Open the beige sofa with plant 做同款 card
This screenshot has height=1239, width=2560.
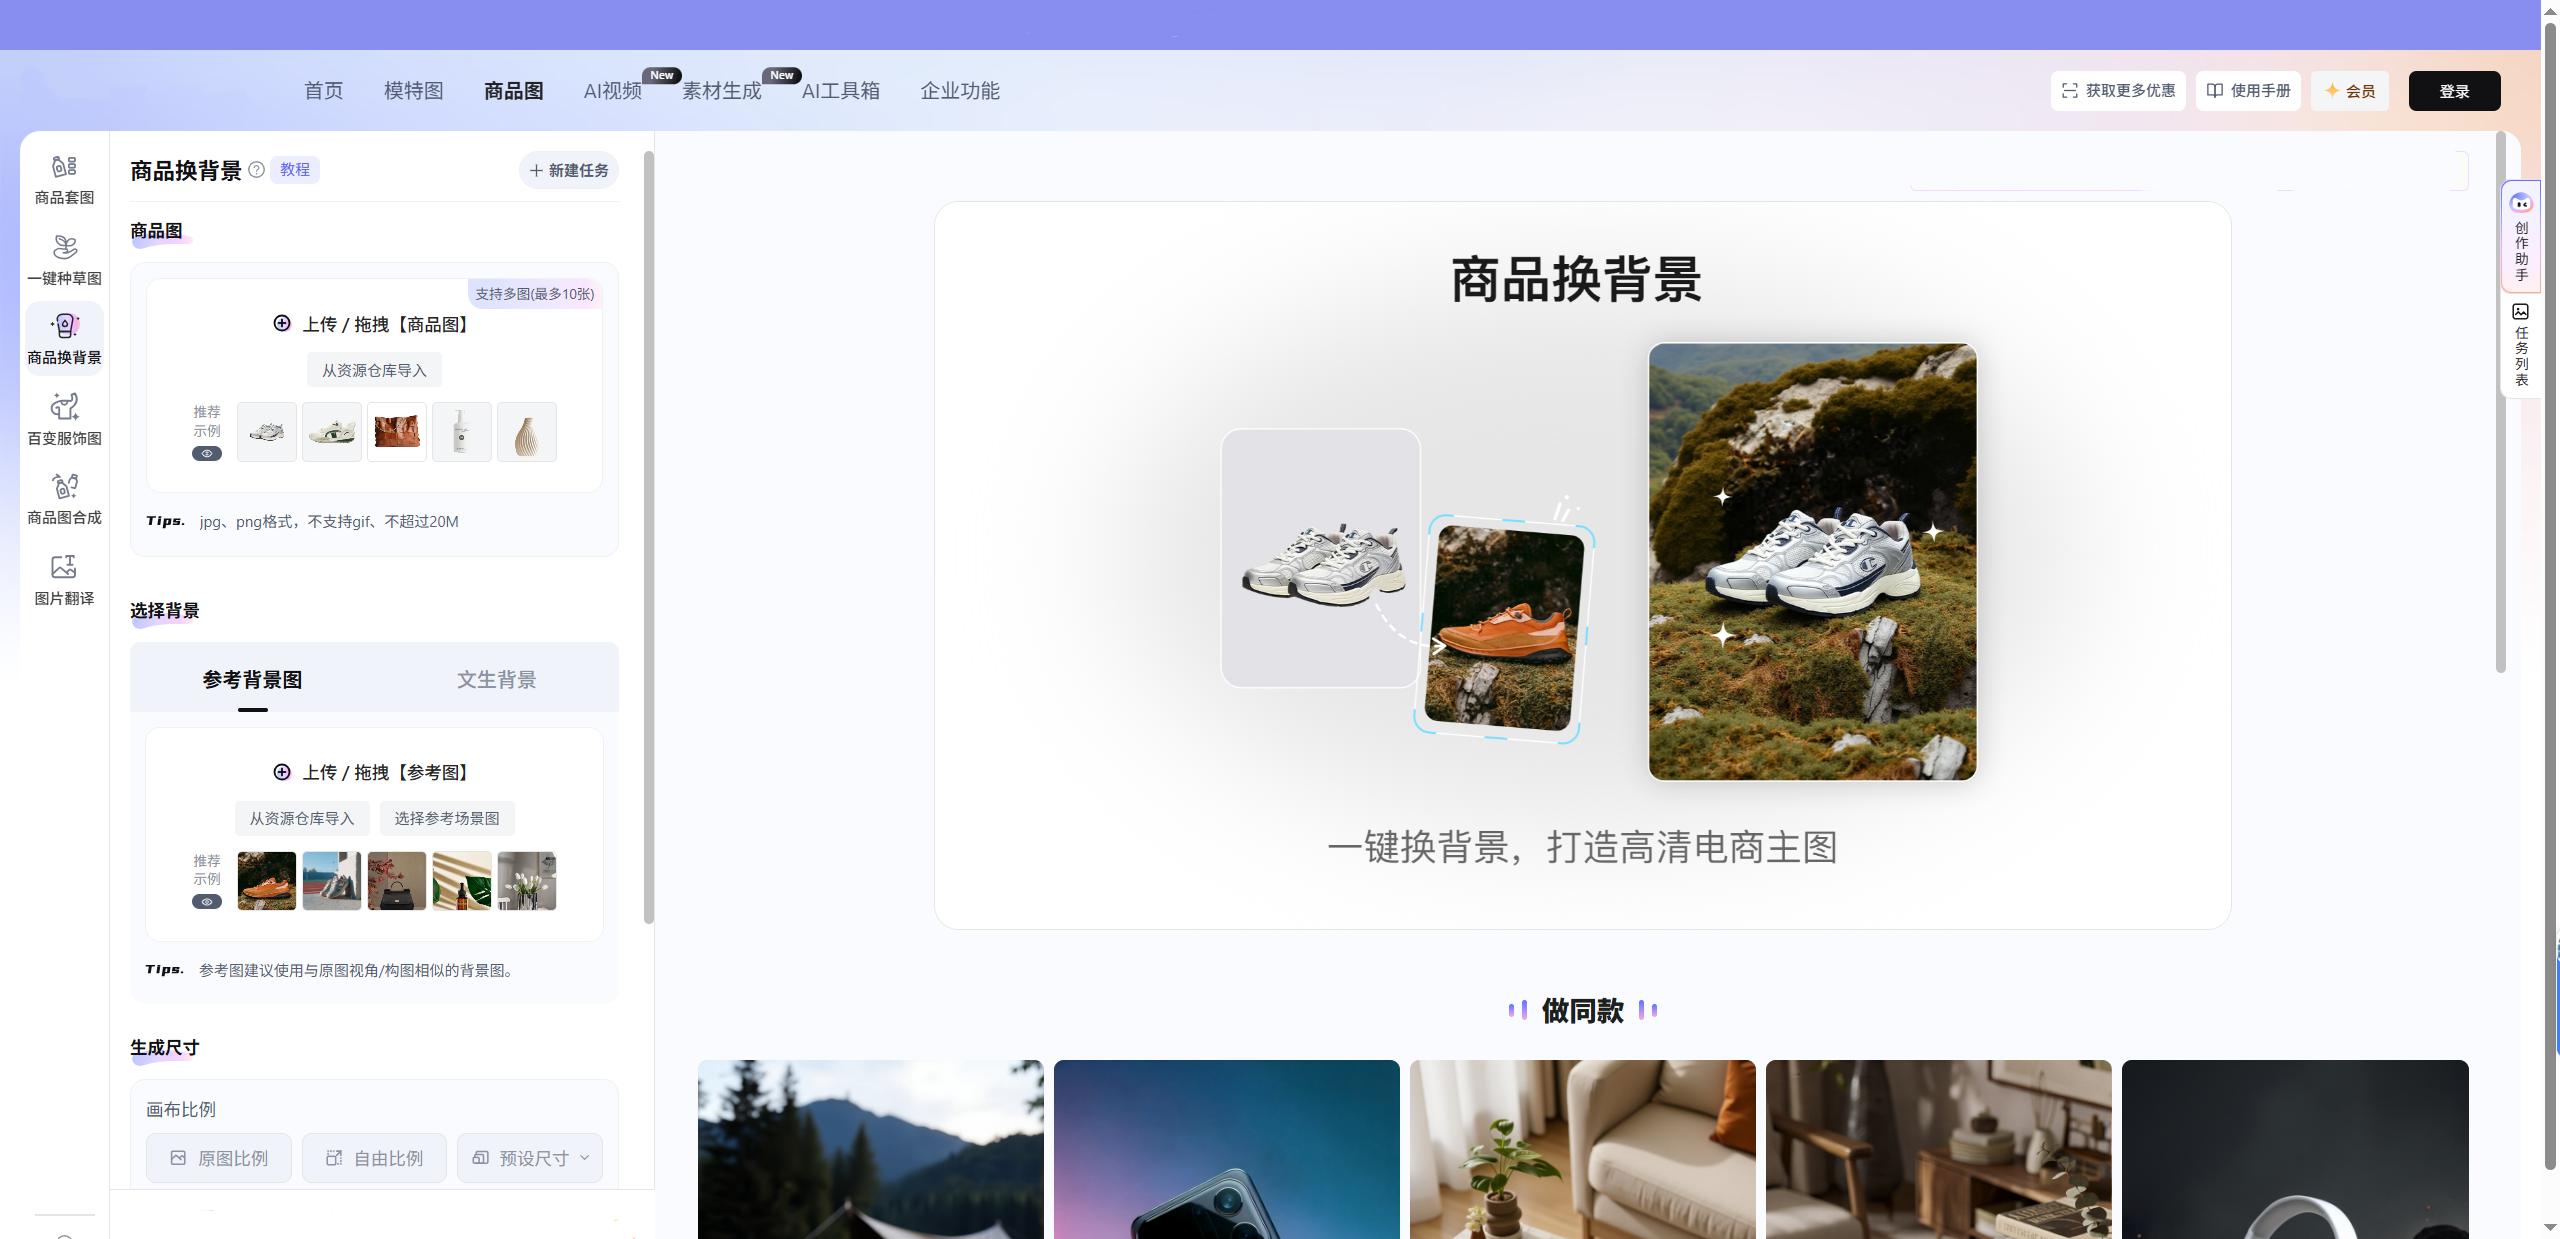click(x=1582, y=1149)
